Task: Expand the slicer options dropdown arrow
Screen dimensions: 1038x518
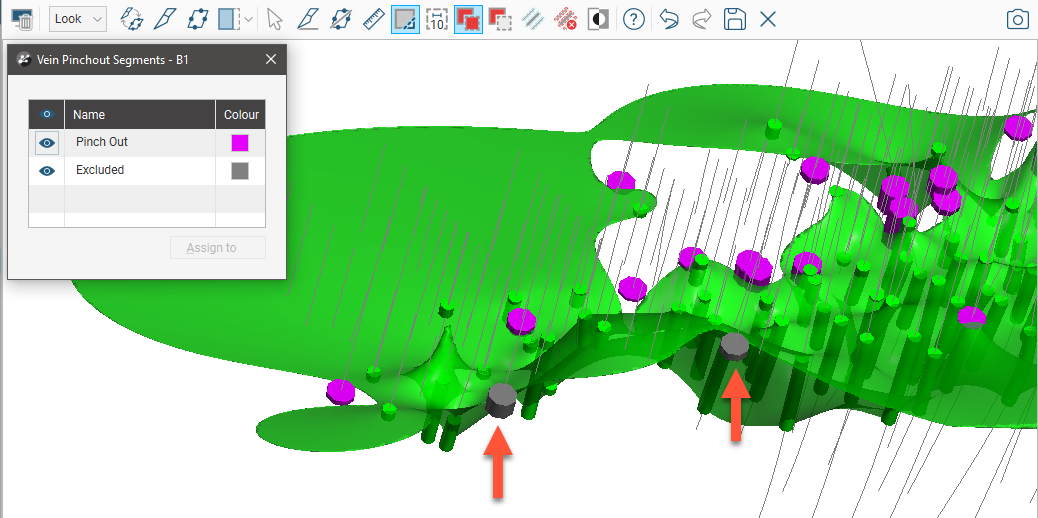Action: coord(249,19)
